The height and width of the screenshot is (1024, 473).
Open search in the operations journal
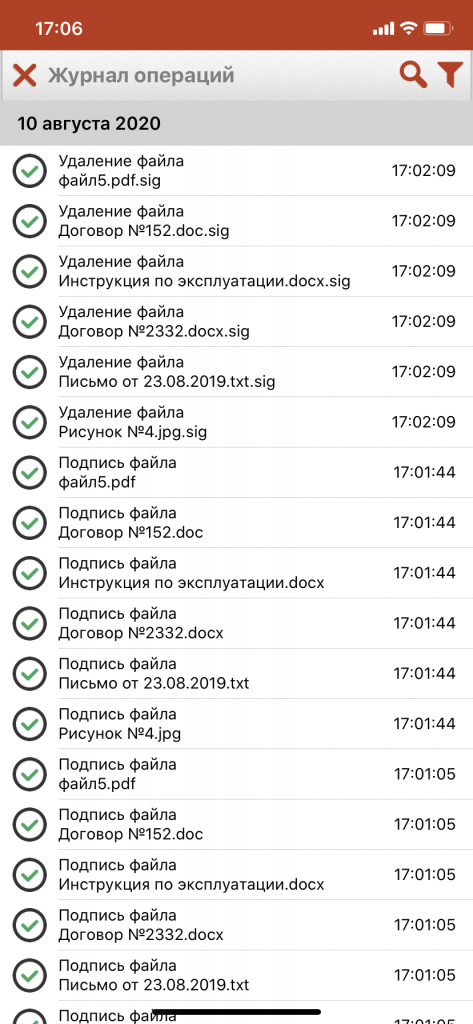coord(412,75)
